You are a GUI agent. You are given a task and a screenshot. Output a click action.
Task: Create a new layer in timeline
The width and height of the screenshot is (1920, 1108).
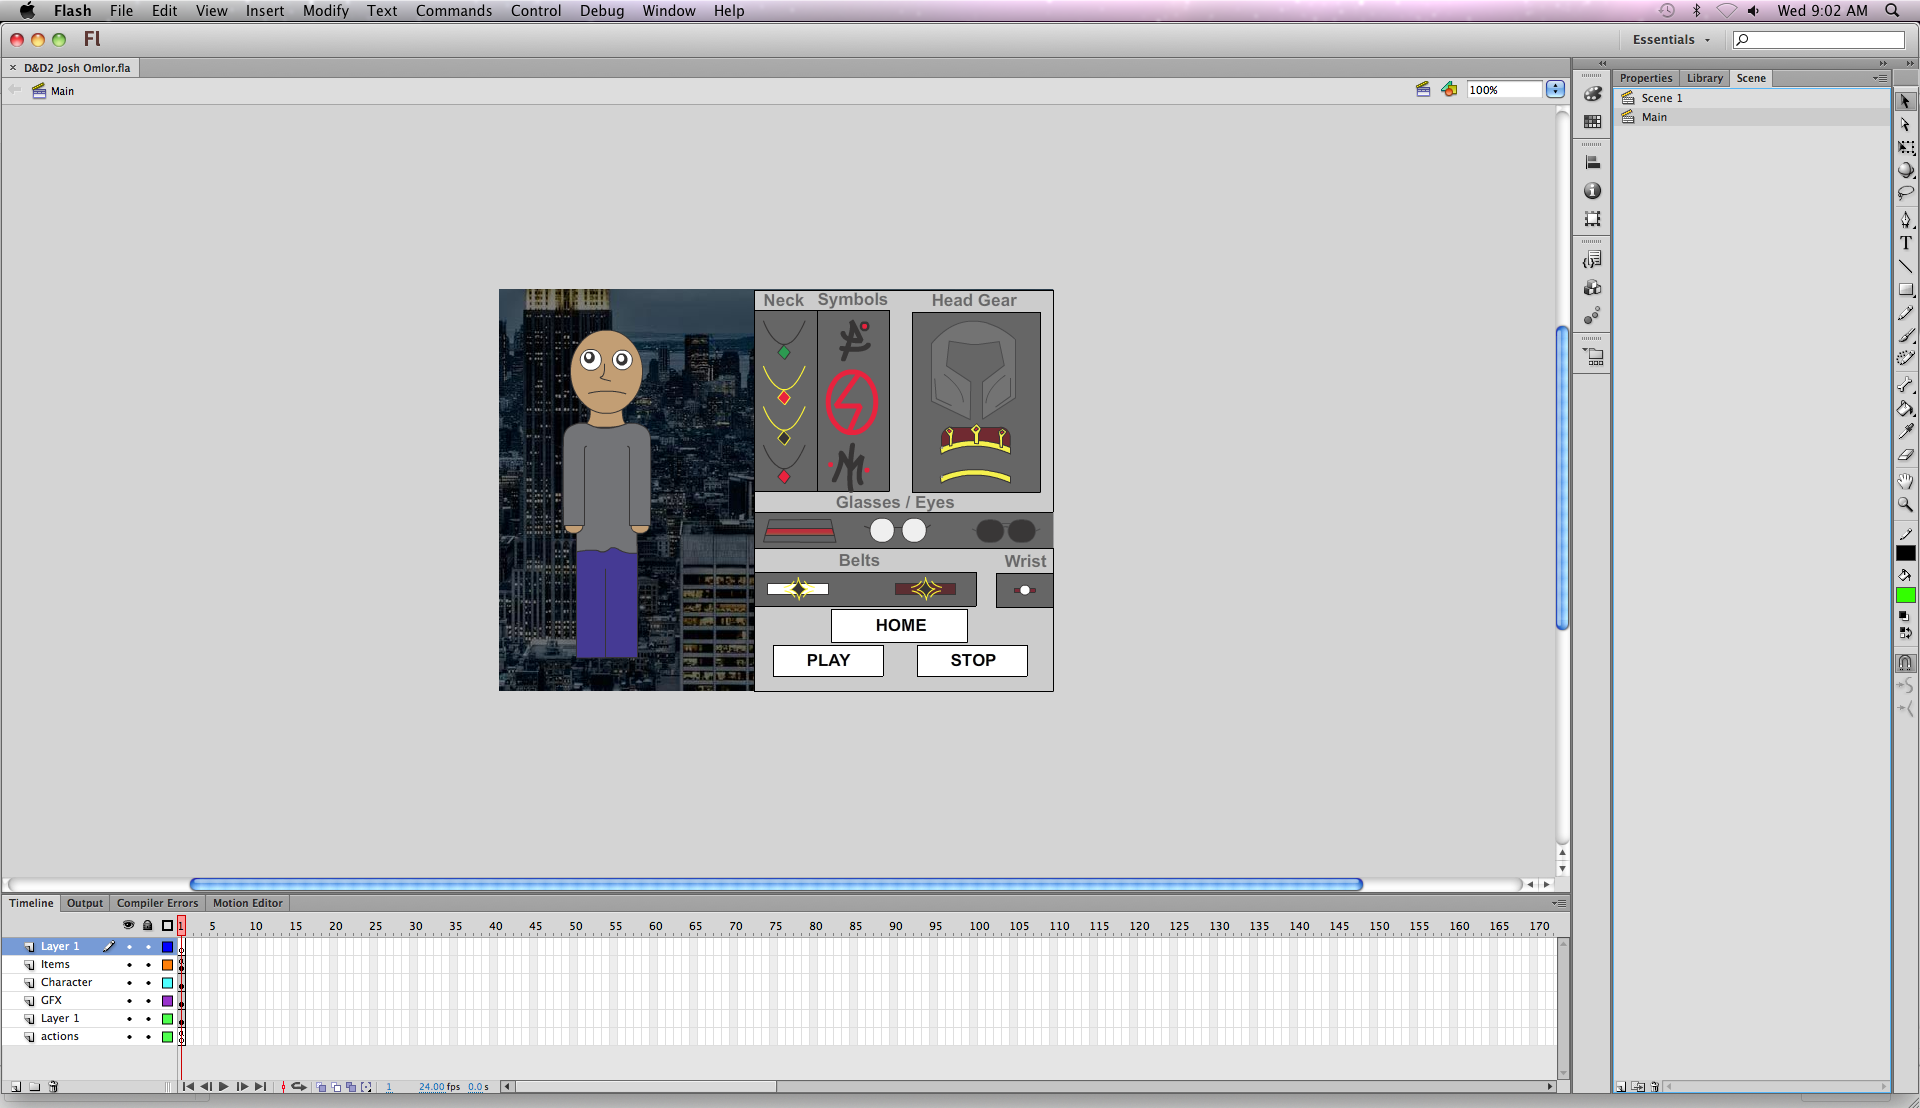16,1087
